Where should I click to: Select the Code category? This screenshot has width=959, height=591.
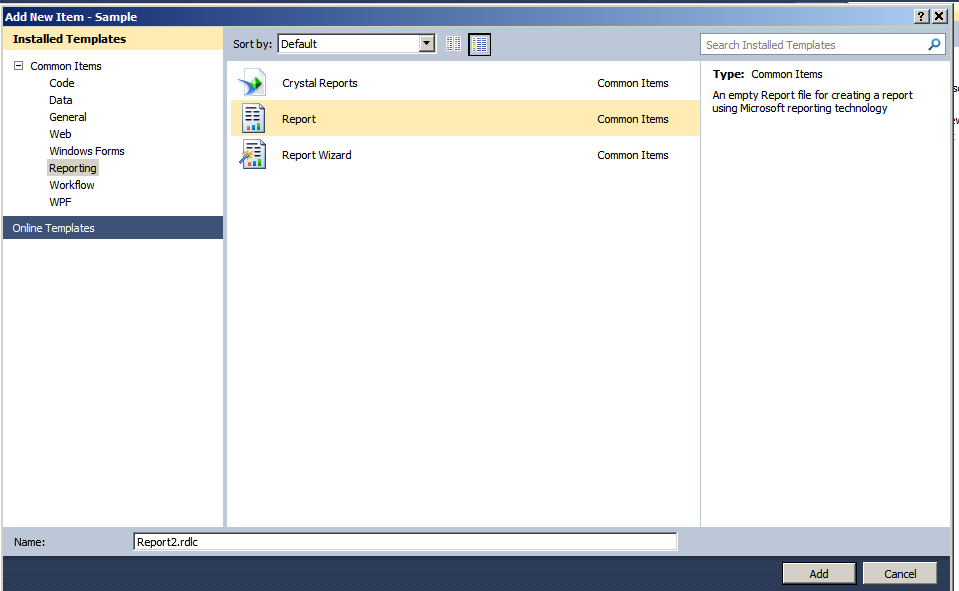62,83
